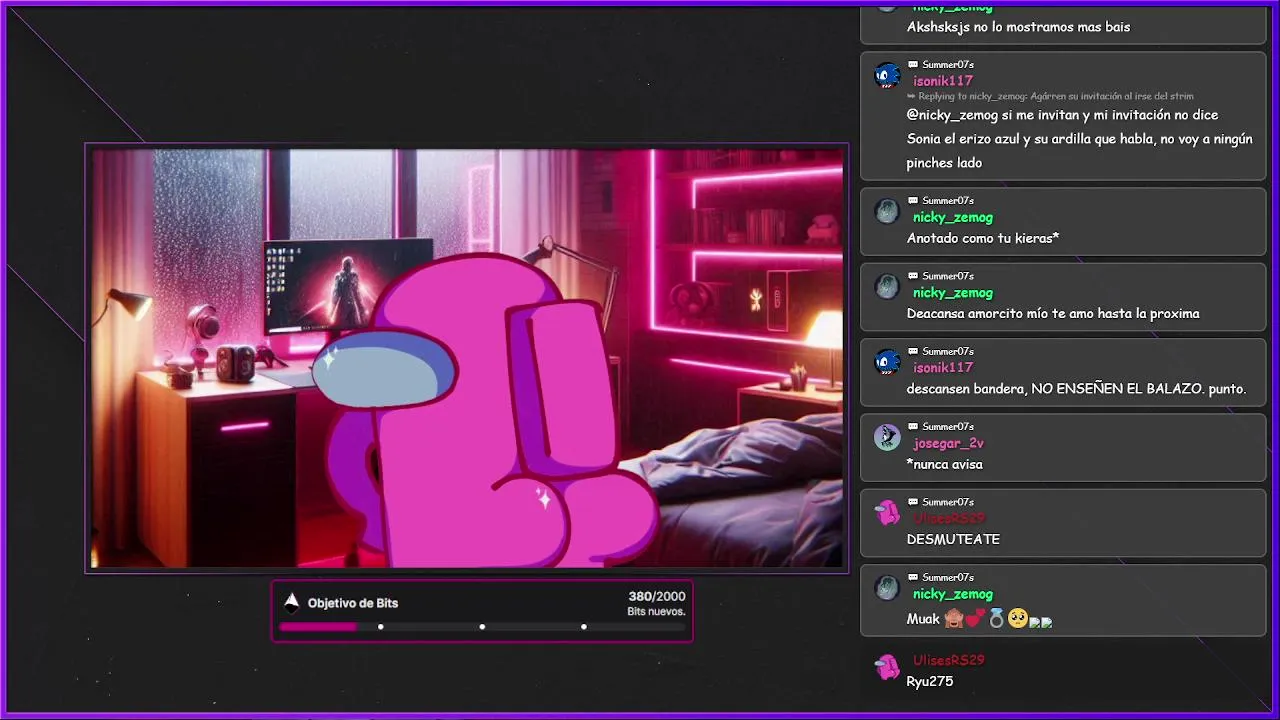Click the Summer07s badge icon above josegar_2v
This screenshot has width=1280, height=720.
tap(913, 426)
